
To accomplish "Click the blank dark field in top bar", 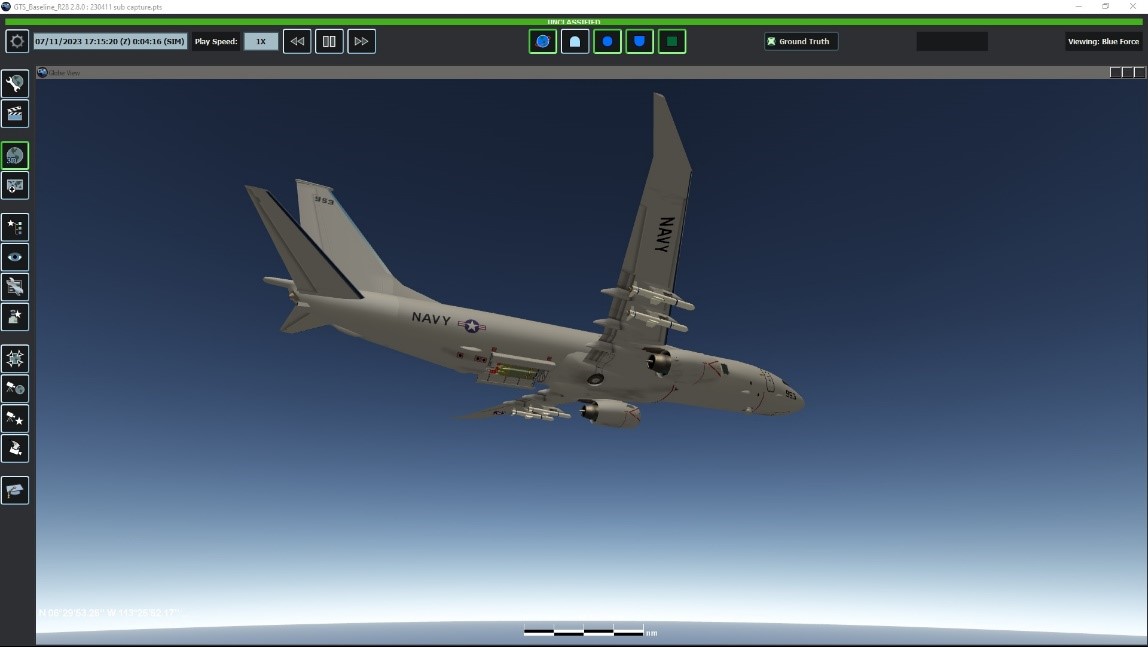I will [x=952, y=42].
